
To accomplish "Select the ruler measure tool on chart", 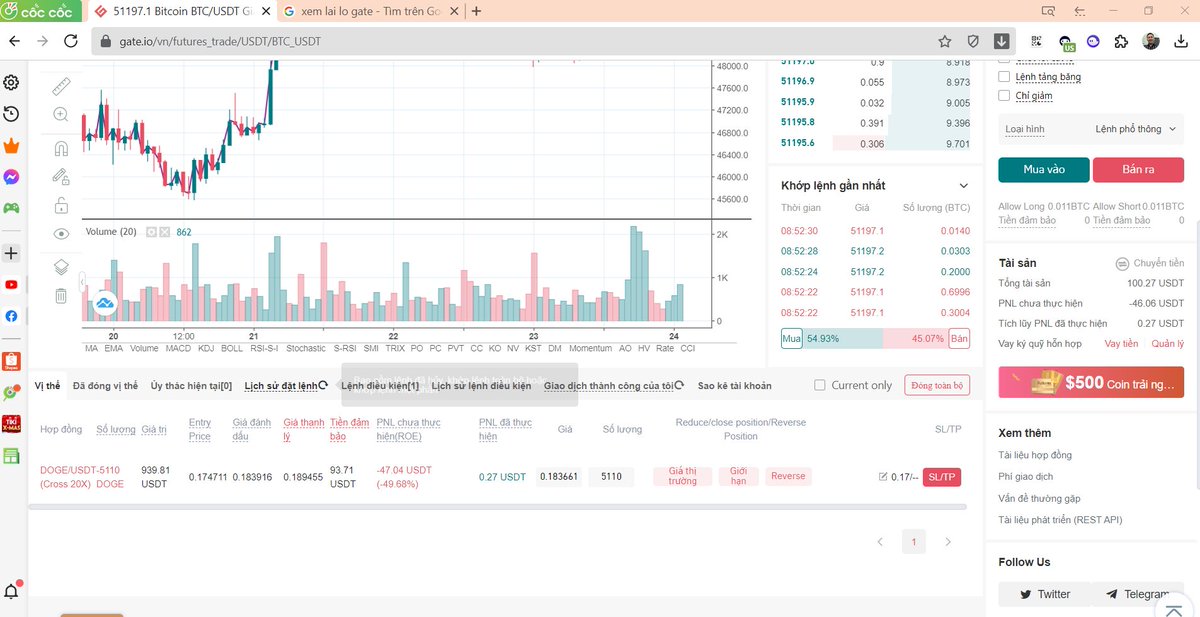I will pos(61,86).
